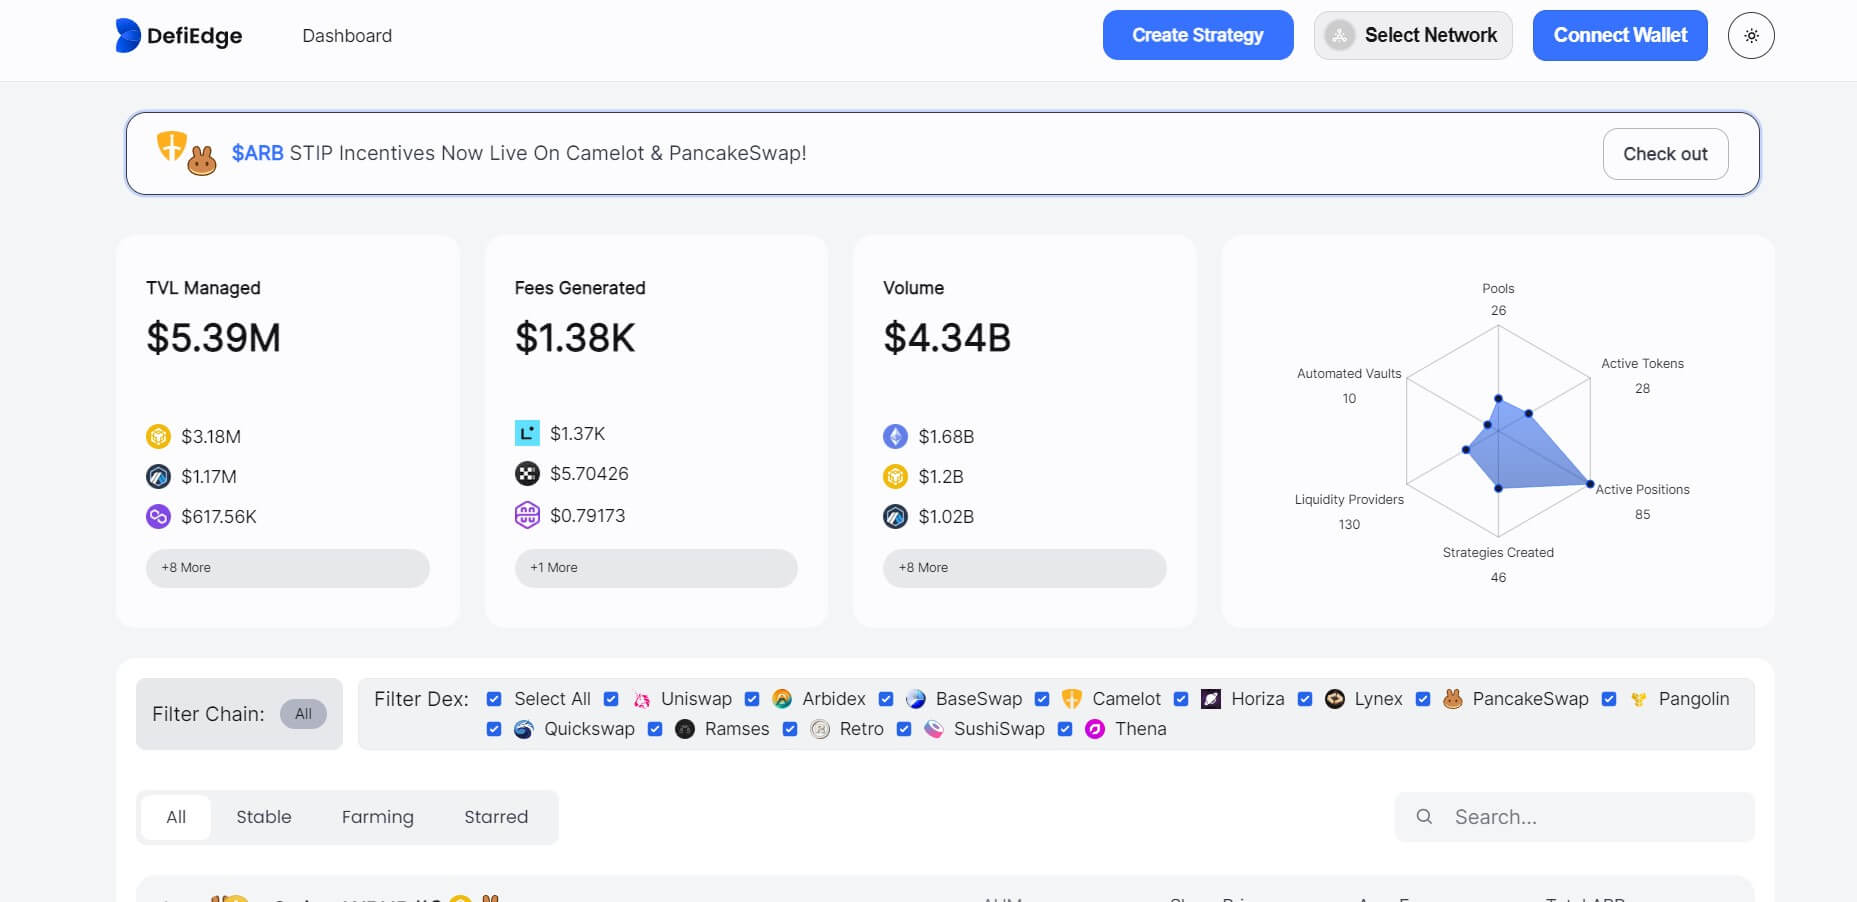Expand +8 More under TVL Managed
Image resolution: width=1857 pixels, height=902 pixels.
(288, 568)
